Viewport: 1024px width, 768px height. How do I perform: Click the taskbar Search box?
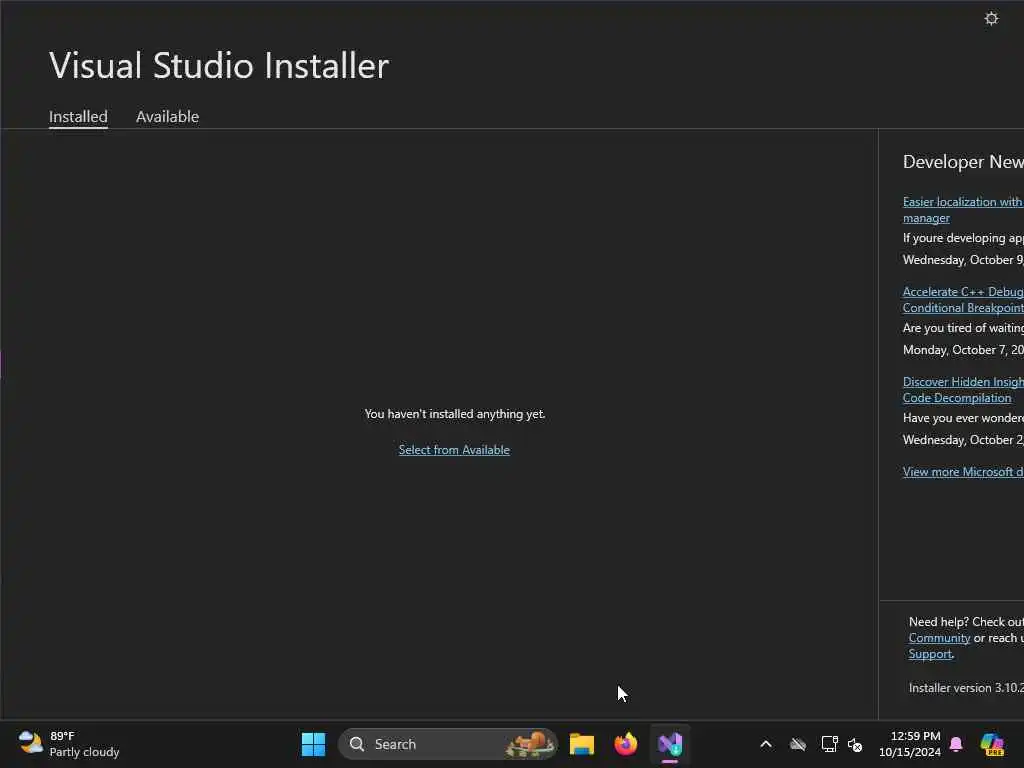tap(447, 744)
